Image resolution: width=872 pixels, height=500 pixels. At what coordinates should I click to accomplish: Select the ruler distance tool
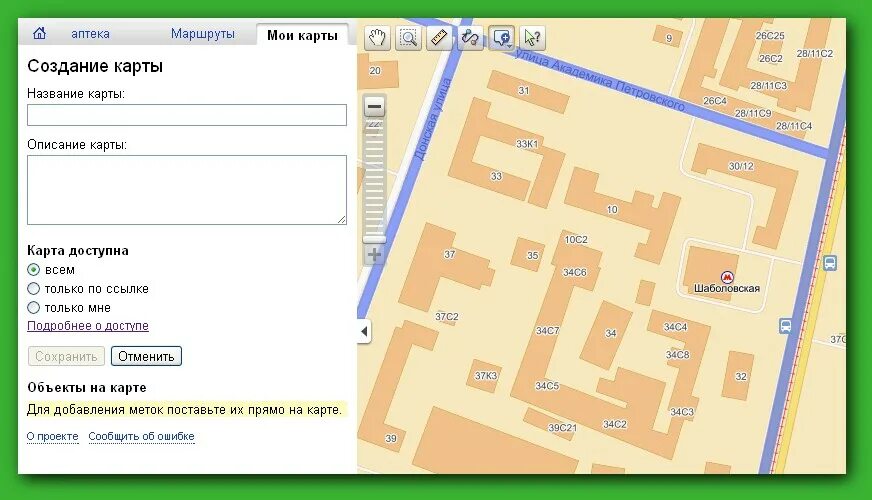pos(439,37)
